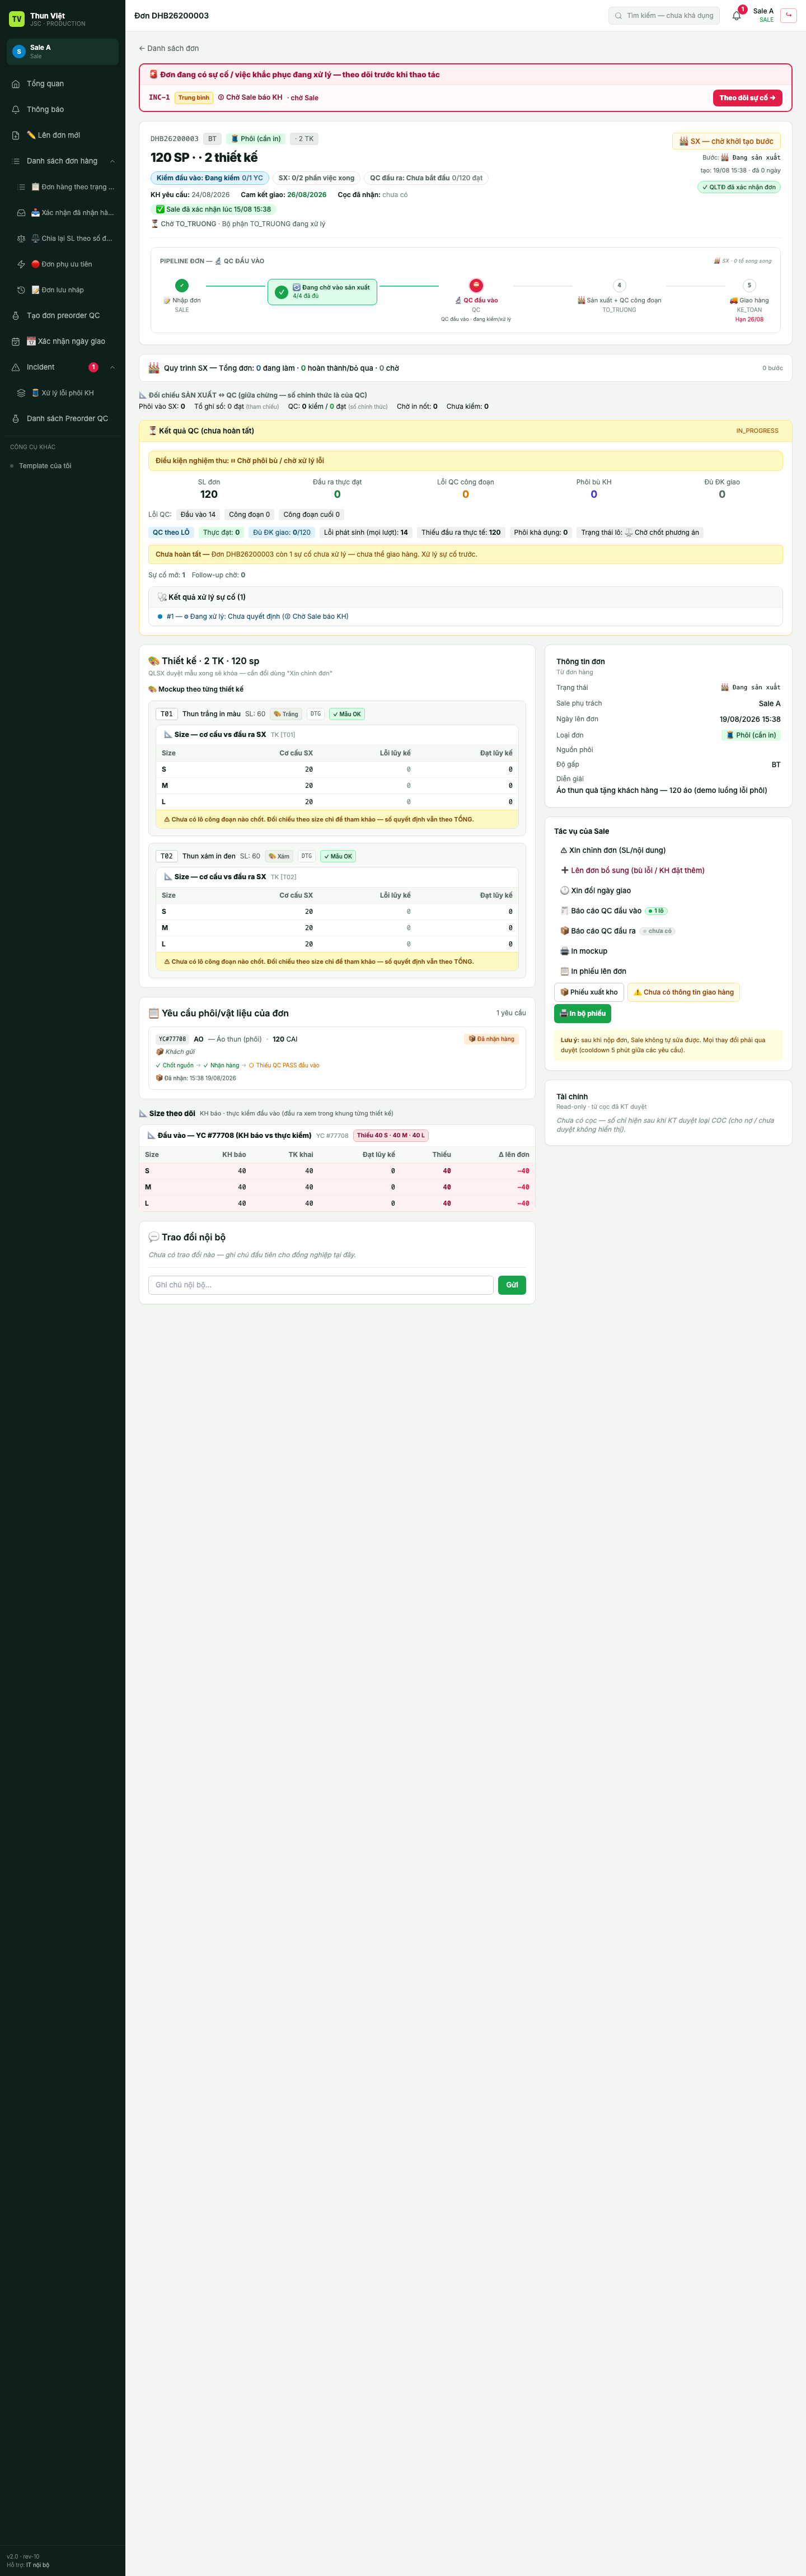Click the Đơn lưu nháp history icon
The width and height of the screenshot is (806, 2576).
pyautogui.click(x=21, y=290)
